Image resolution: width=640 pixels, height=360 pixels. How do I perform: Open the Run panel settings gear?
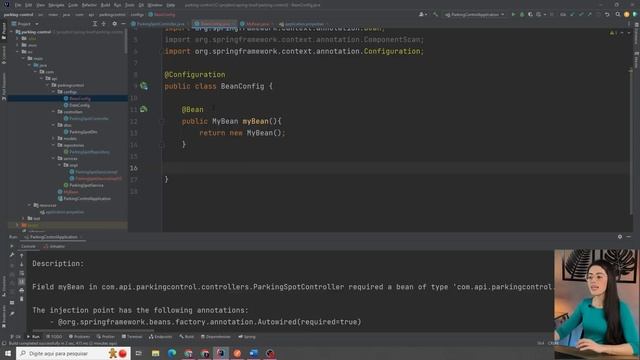pyautogui.click(x=620, y=237)
